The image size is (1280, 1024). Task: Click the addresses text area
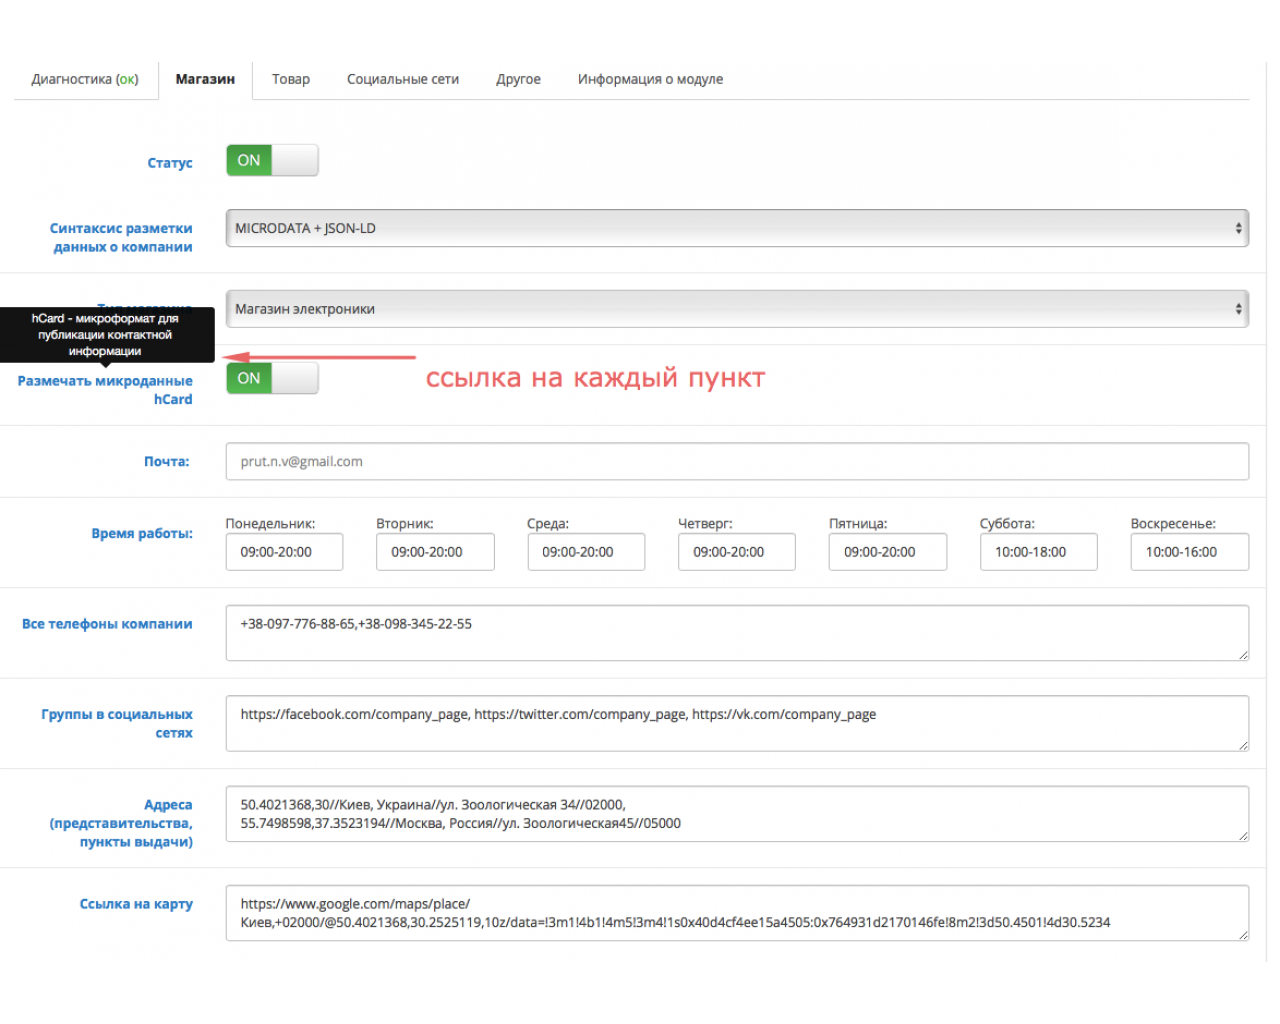(x=737, y=814)
